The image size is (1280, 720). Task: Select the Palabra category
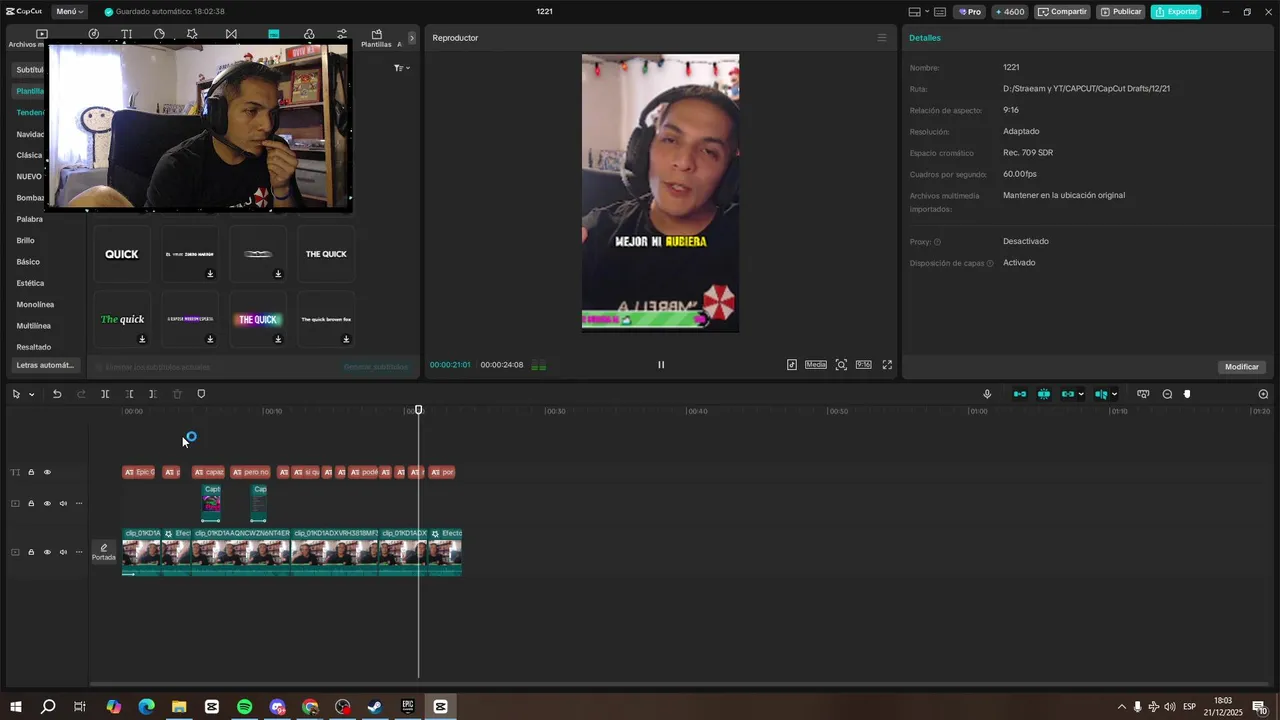pos(30,219)
